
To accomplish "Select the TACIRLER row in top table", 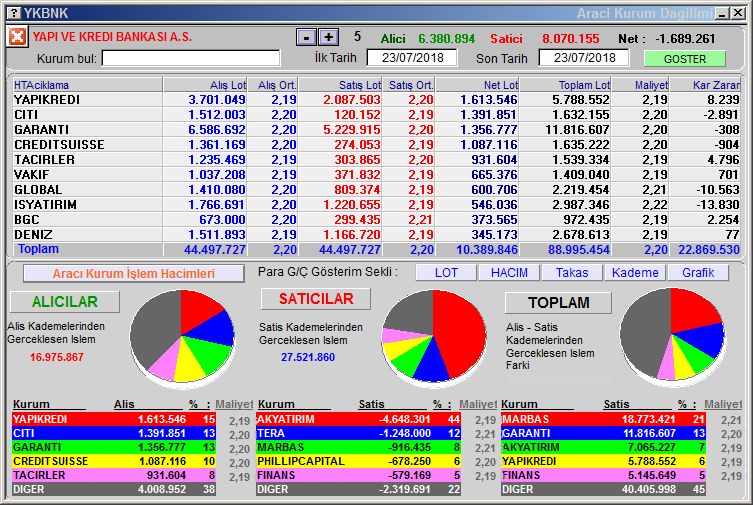I will point(376,159).
